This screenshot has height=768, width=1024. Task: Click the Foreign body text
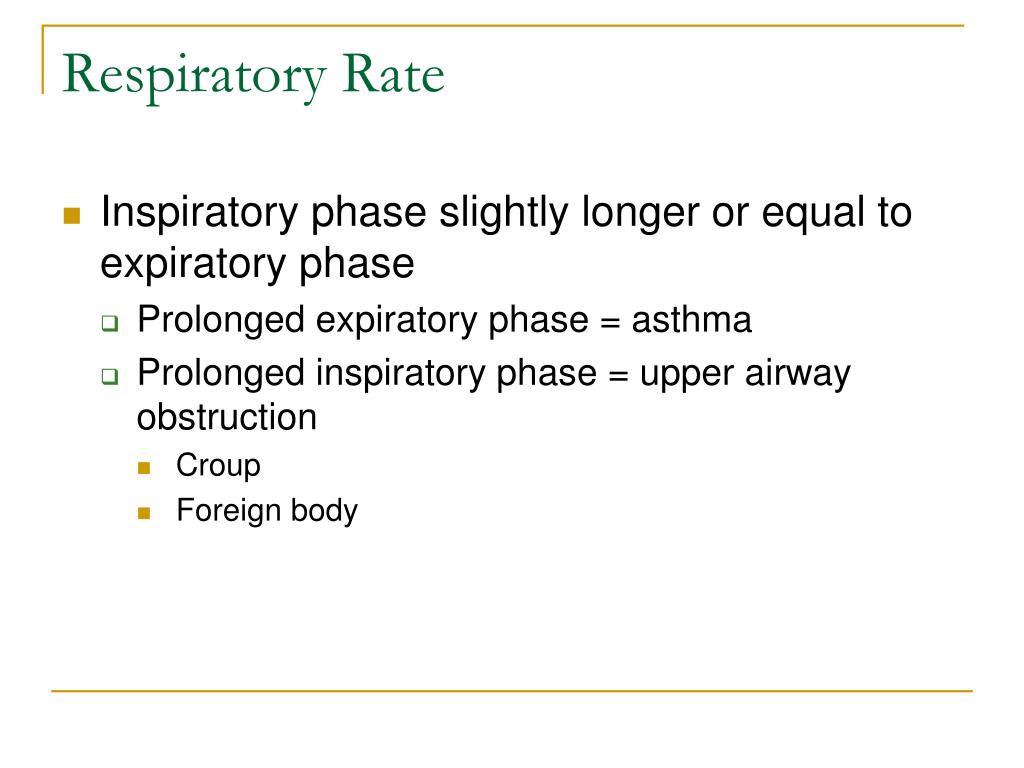pos(267,511)
